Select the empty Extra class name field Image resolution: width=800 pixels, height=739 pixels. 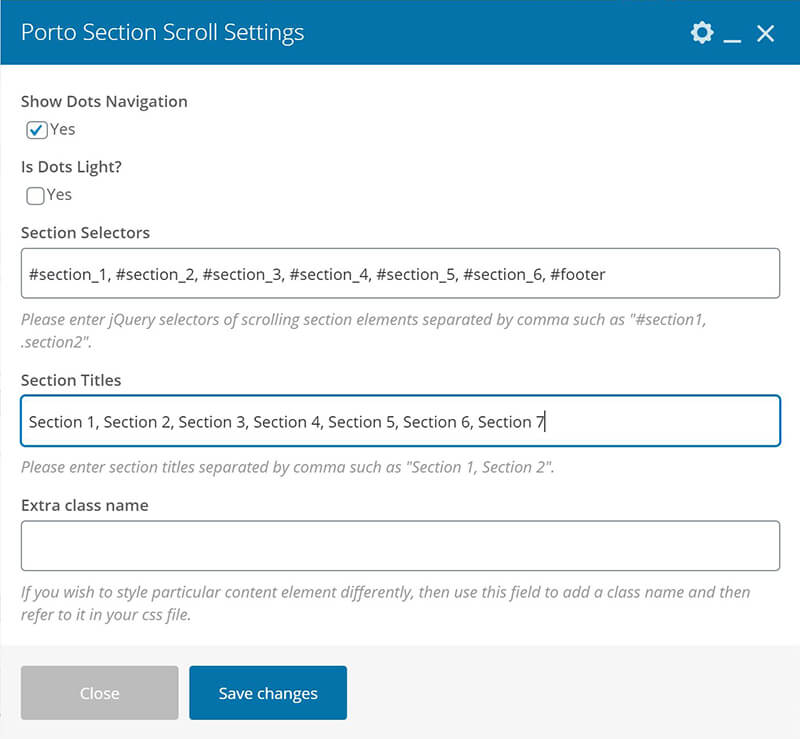click(x=400, y=545)
